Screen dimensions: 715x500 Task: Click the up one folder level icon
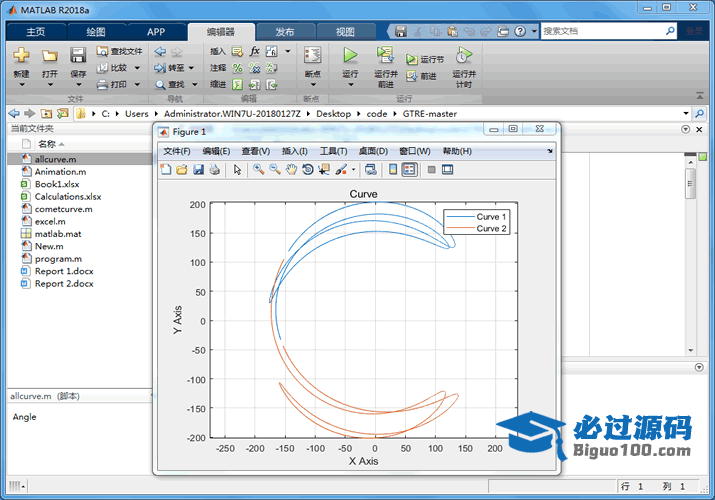tap(46, 113)
